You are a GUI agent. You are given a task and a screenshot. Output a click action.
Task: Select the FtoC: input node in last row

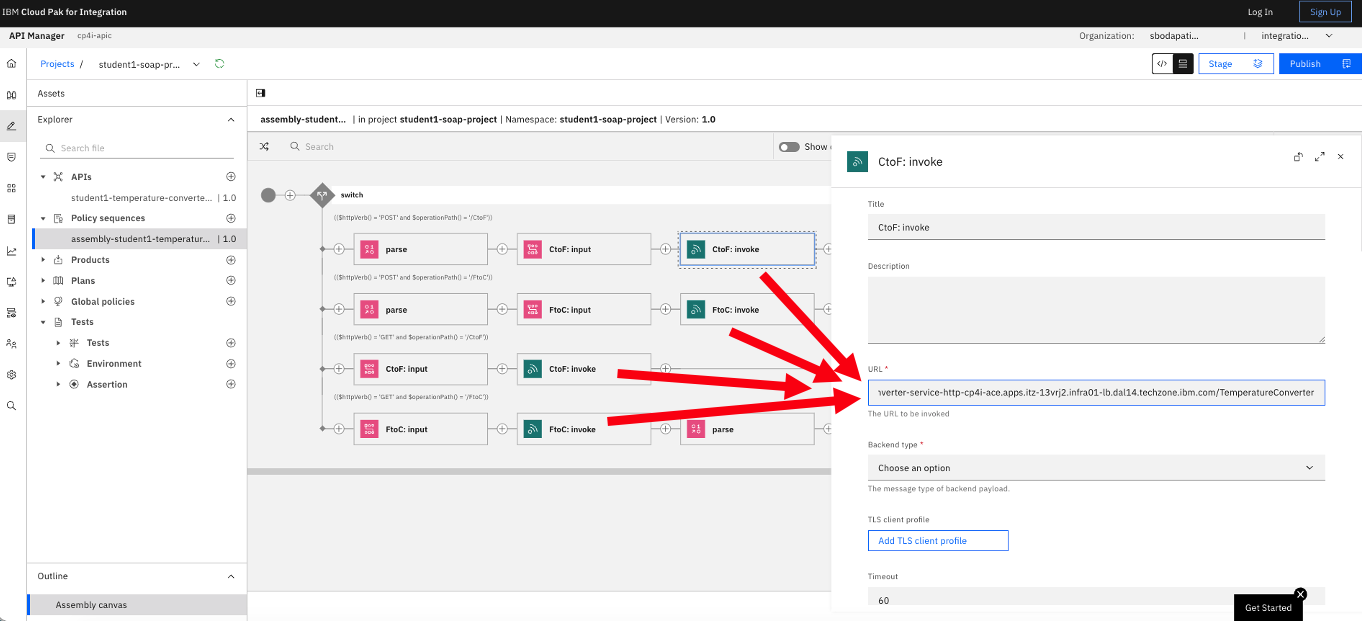coord(421,429)
